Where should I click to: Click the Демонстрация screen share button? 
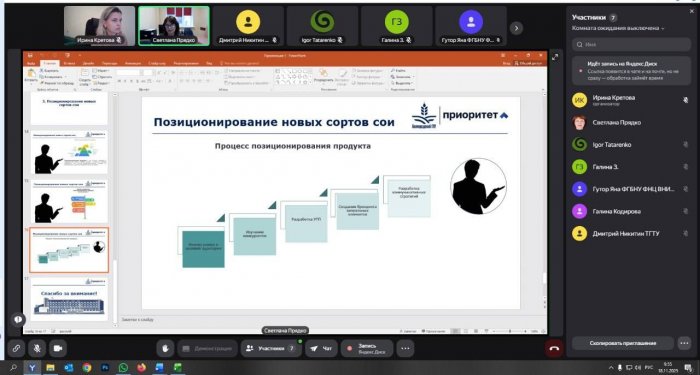(207, 349)
